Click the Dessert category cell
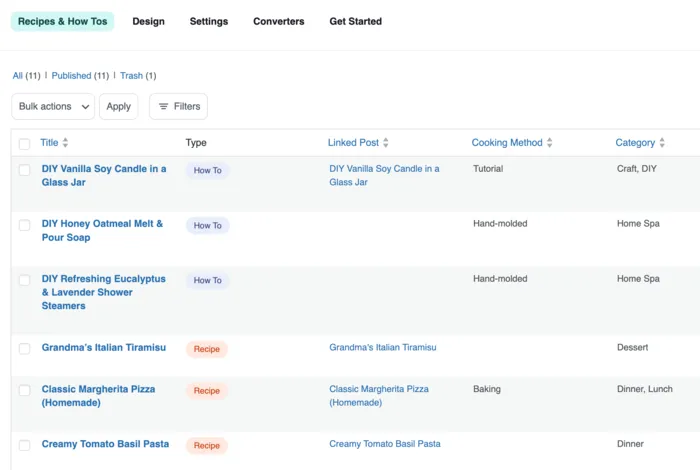The height and width of the screenshot is (470, 700). coord(632,347)
